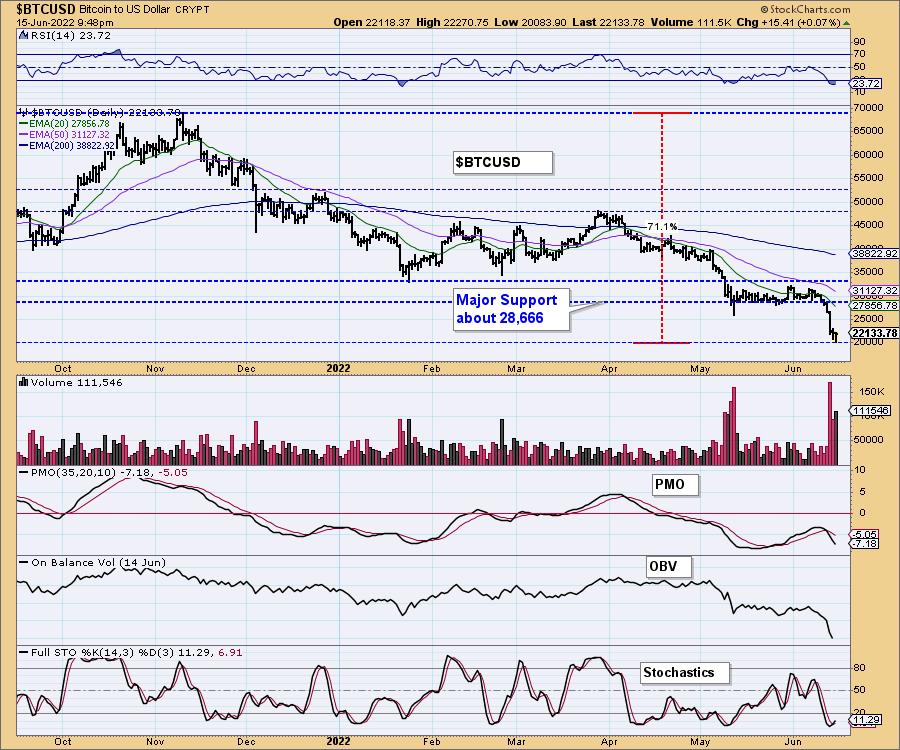The image size is (900, 750).
Task: Click the 22133.78 last price tag on right axis
Action: (874, 333)
